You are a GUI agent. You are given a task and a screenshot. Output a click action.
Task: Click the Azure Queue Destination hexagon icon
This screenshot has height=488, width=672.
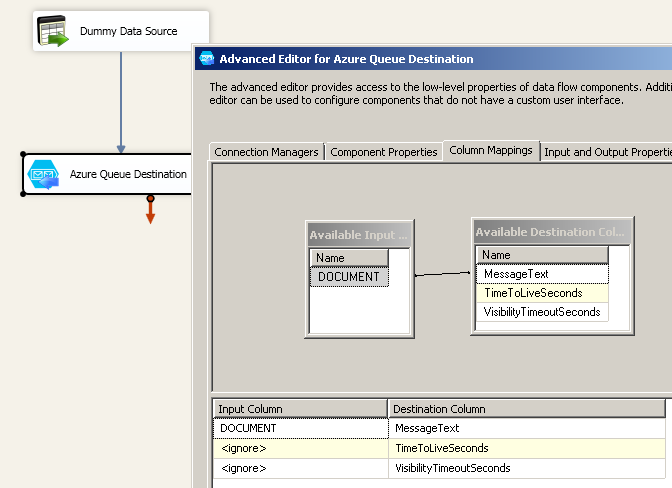click(x=43, y=174)
